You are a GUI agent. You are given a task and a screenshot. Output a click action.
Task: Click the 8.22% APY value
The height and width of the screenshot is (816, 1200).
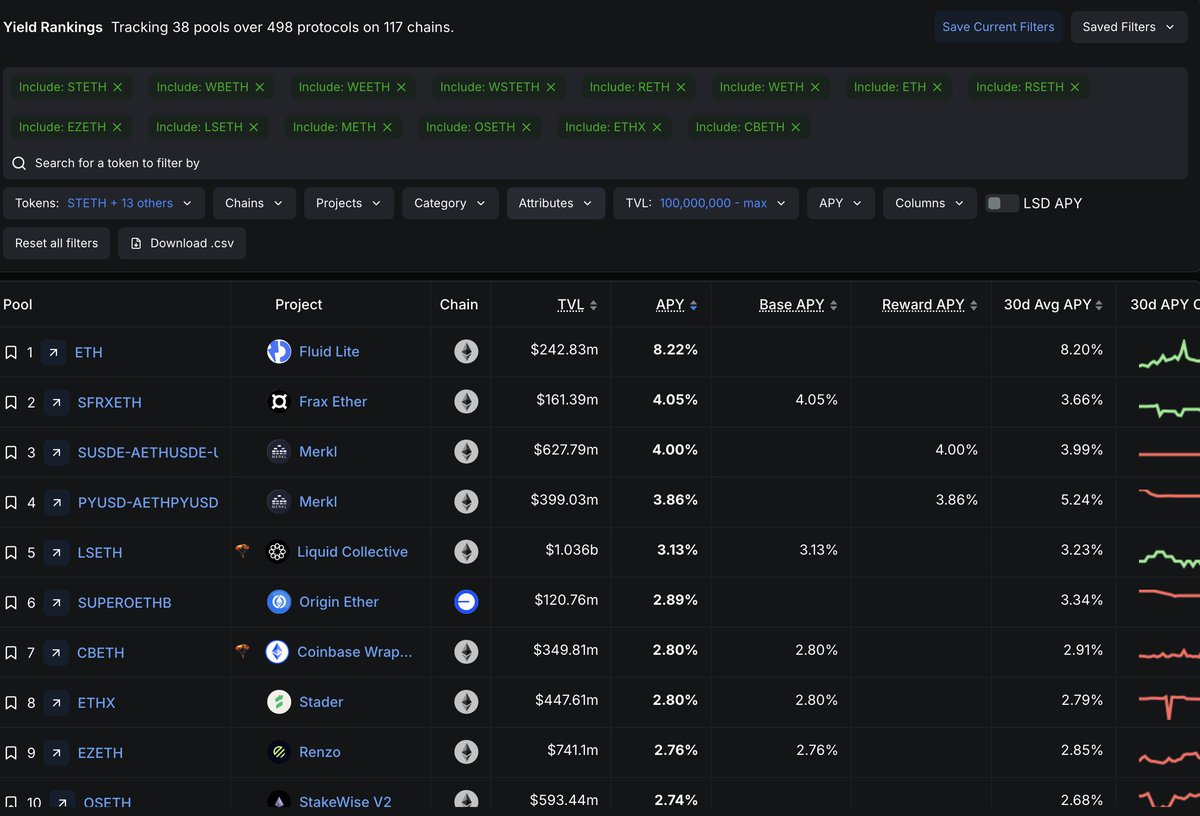(x=675, y=349)
